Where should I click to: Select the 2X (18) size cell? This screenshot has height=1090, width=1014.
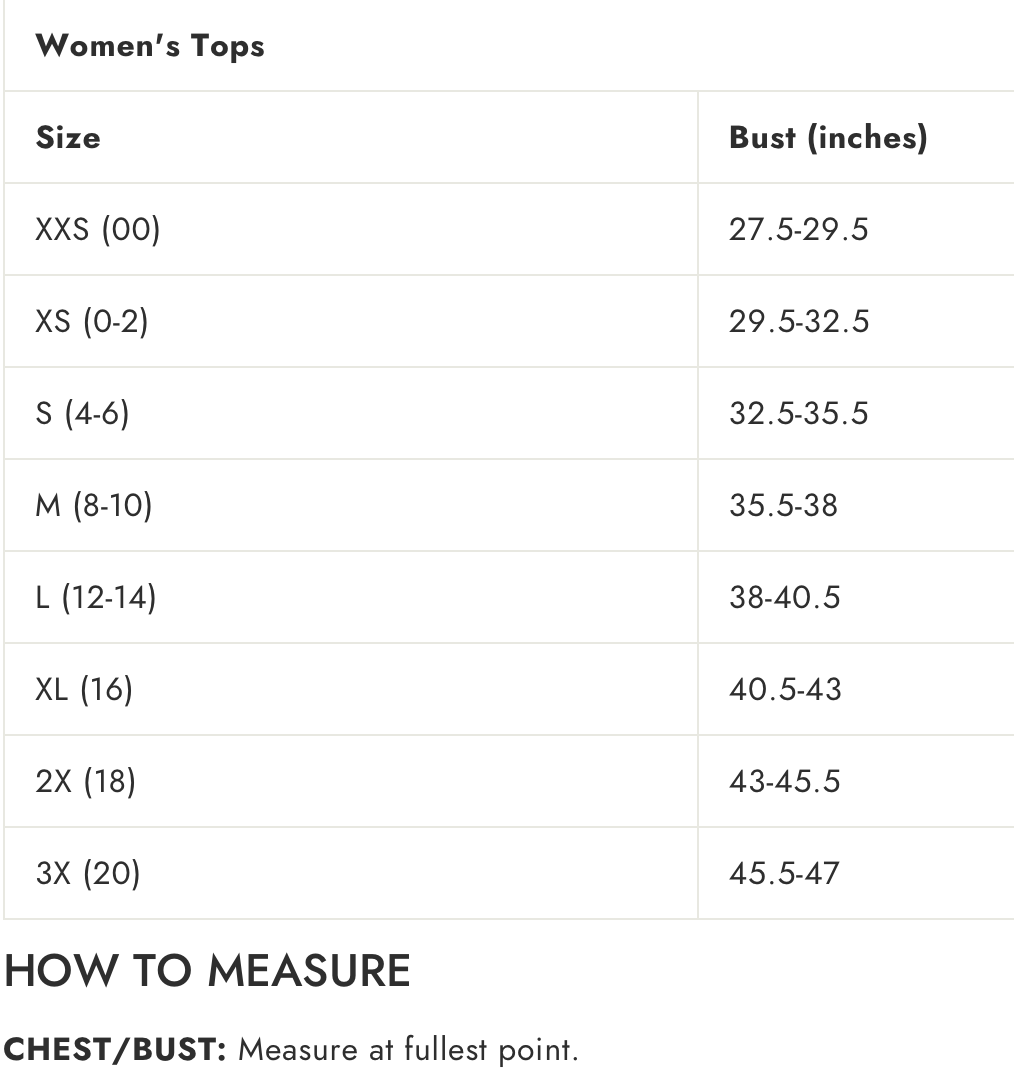pyautogui.click(x=85, y=781)
